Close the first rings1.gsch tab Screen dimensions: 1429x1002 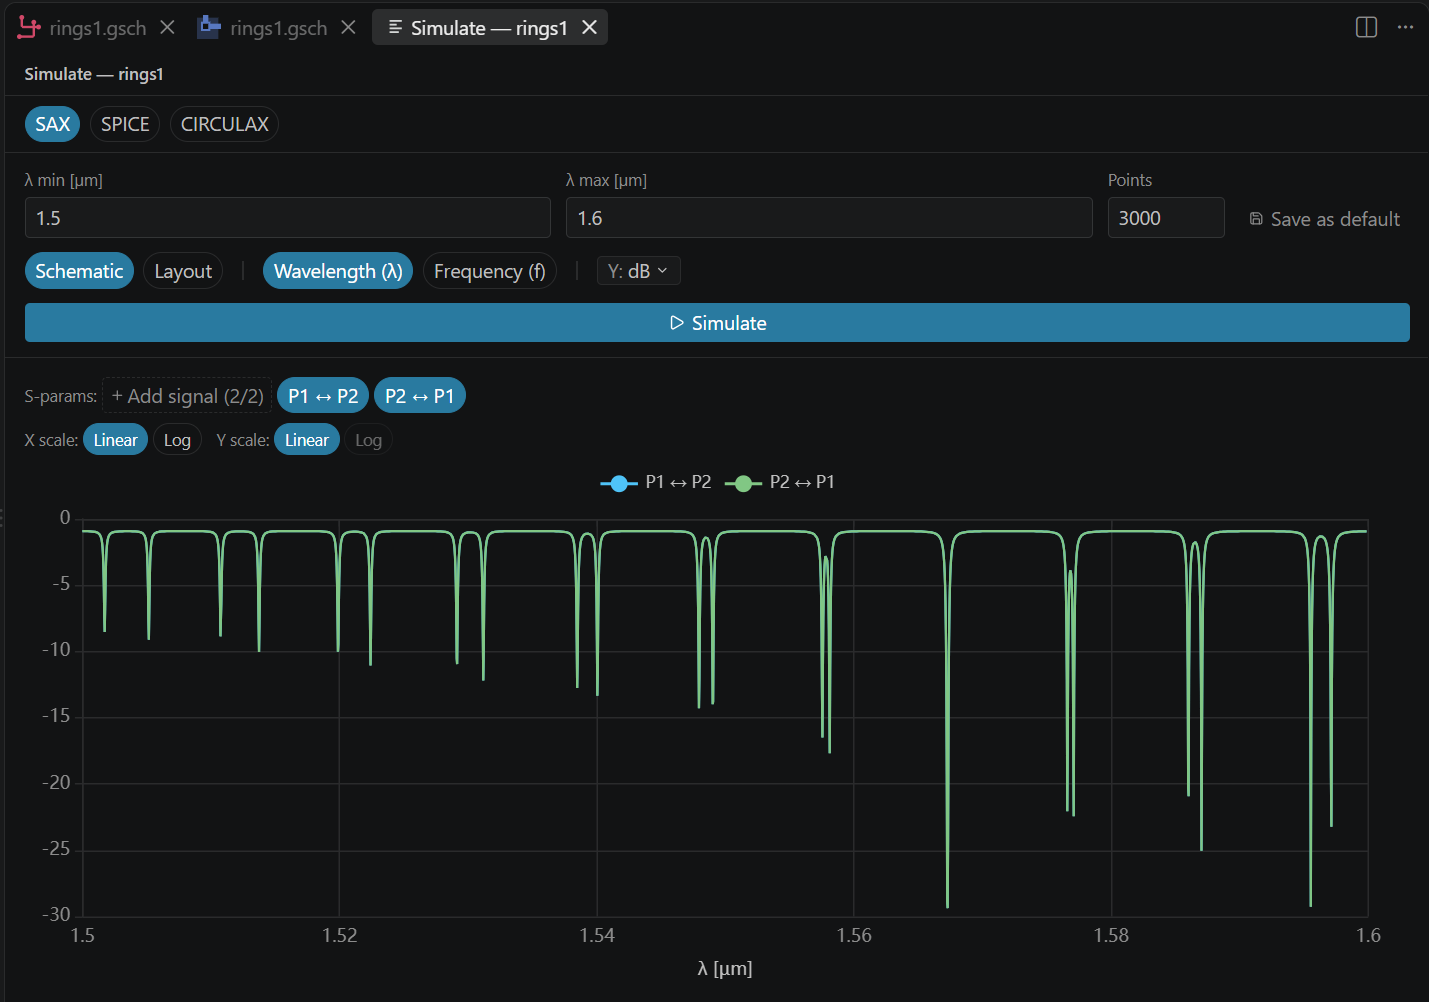pos(167,28)
